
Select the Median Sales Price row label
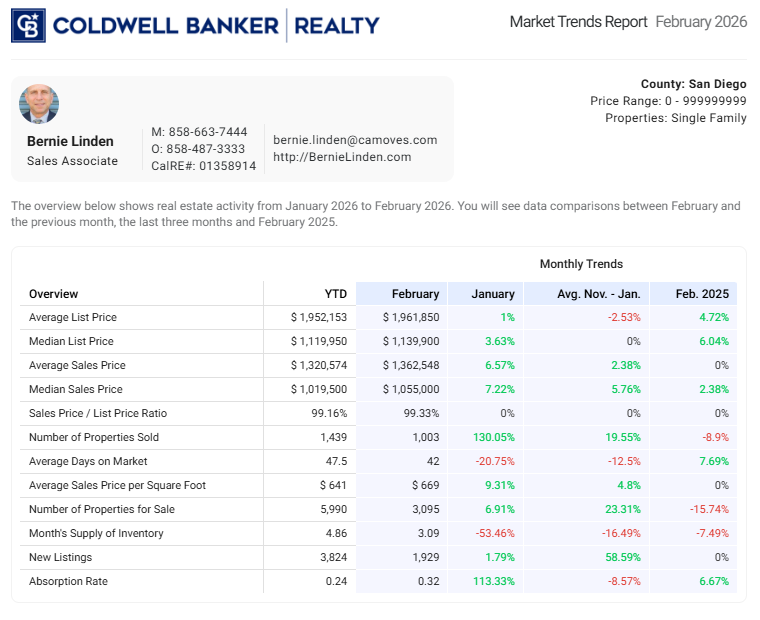coord(76,390)
